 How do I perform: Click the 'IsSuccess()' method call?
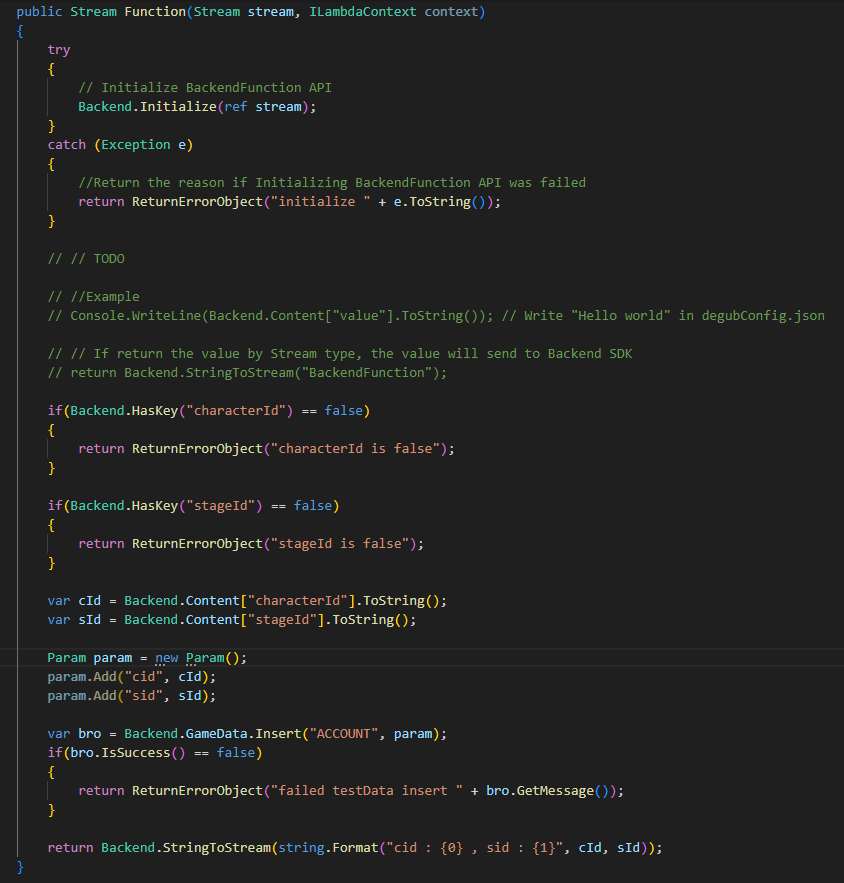pyautogui.click(x=144, y=753)
